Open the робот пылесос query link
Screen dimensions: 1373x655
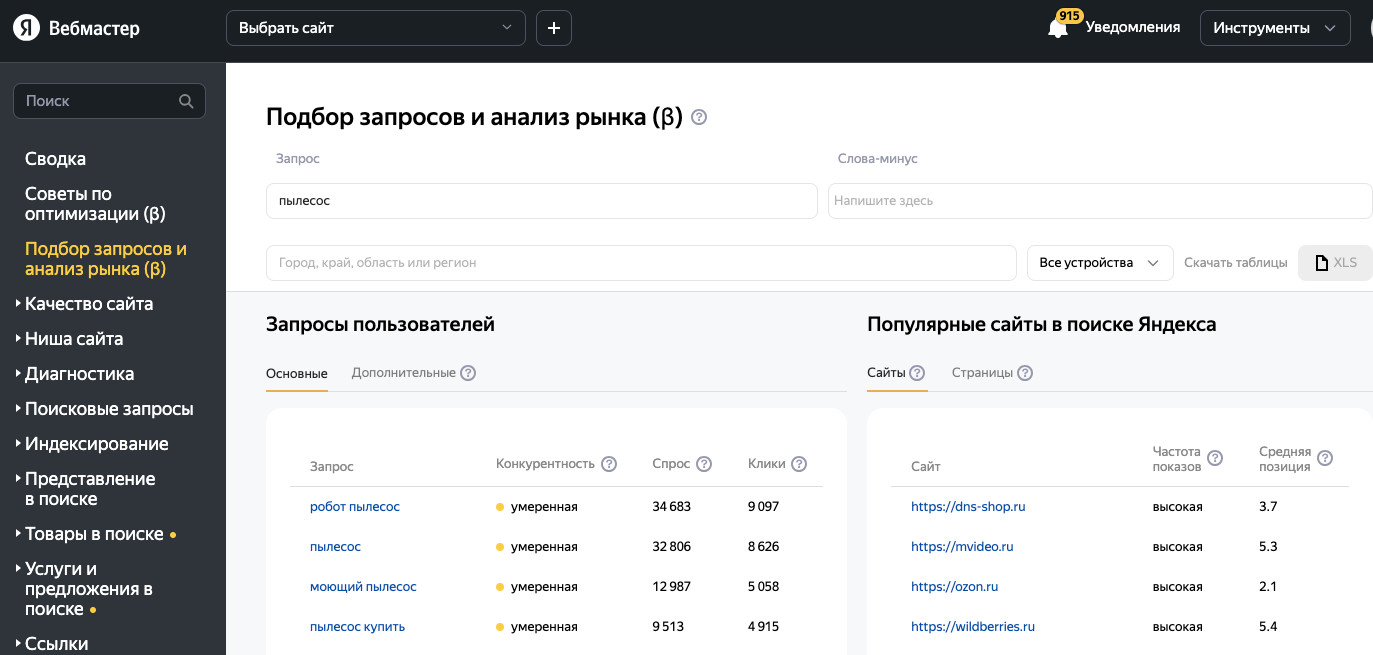(354, 507)
